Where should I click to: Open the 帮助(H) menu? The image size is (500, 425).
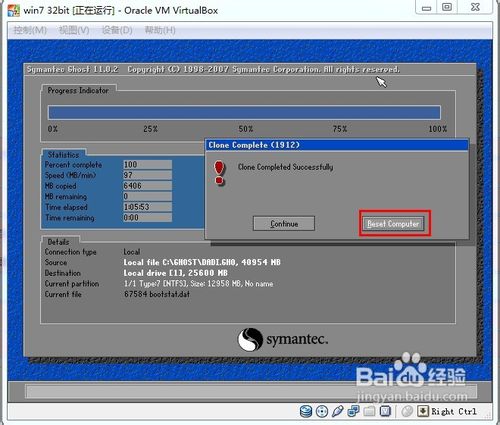(160, 30)
